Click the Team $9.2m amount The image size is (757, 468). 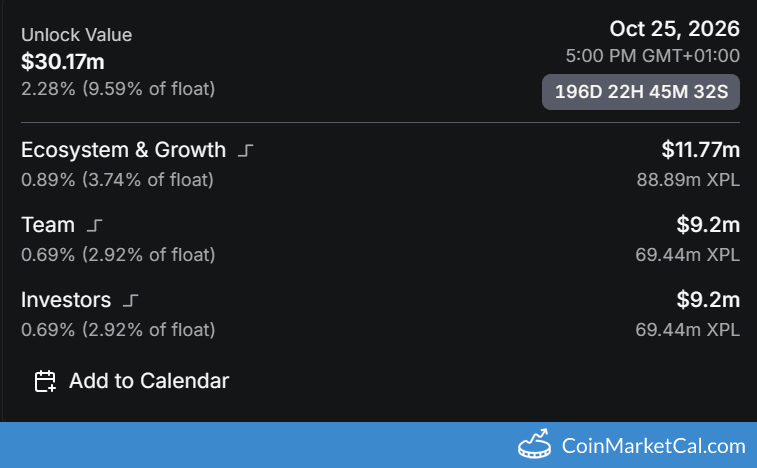pyautogui.click(x=708, y=225)
